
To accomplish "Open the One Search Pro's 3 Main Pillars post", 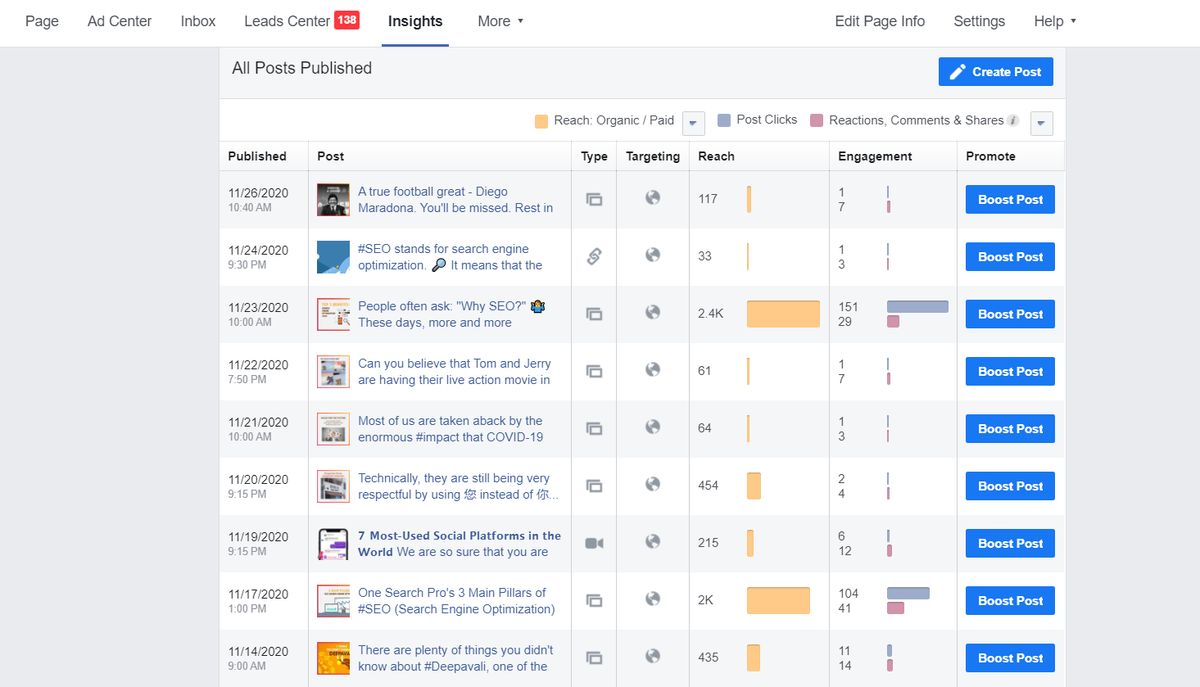I will [x=456, y=601].
